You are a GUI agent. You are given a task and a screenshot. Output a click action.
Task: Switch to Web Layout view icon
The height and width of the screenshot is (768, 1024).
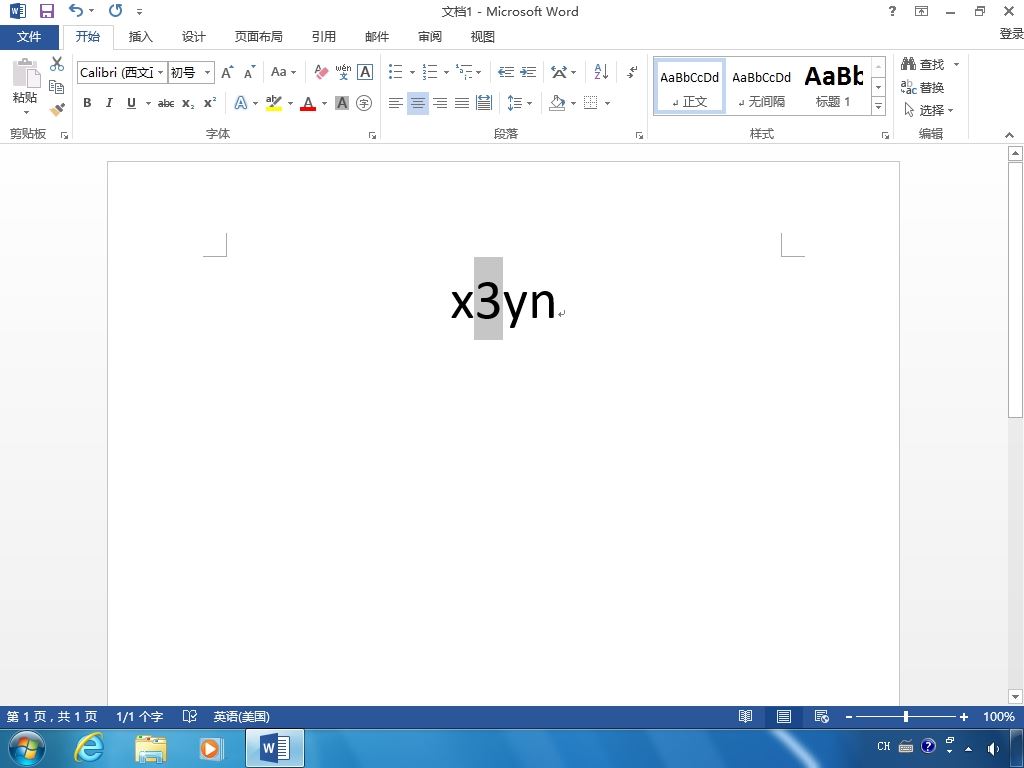coord(822,716)
